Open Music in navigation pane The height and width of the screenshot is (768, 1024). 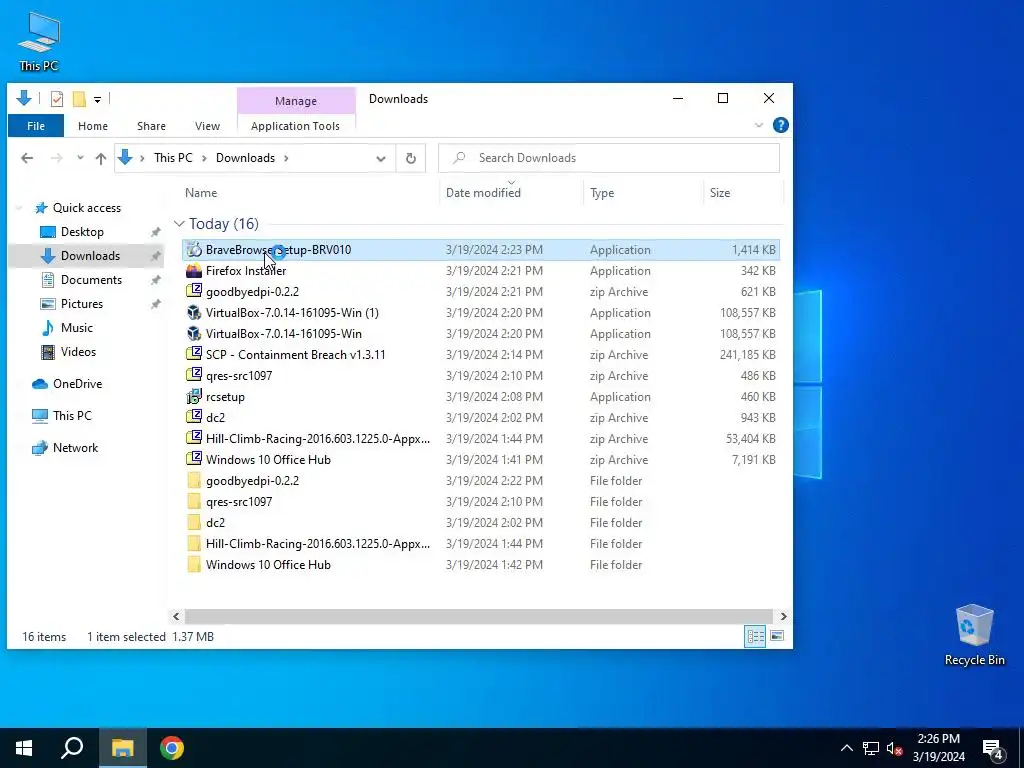[76, 328]
